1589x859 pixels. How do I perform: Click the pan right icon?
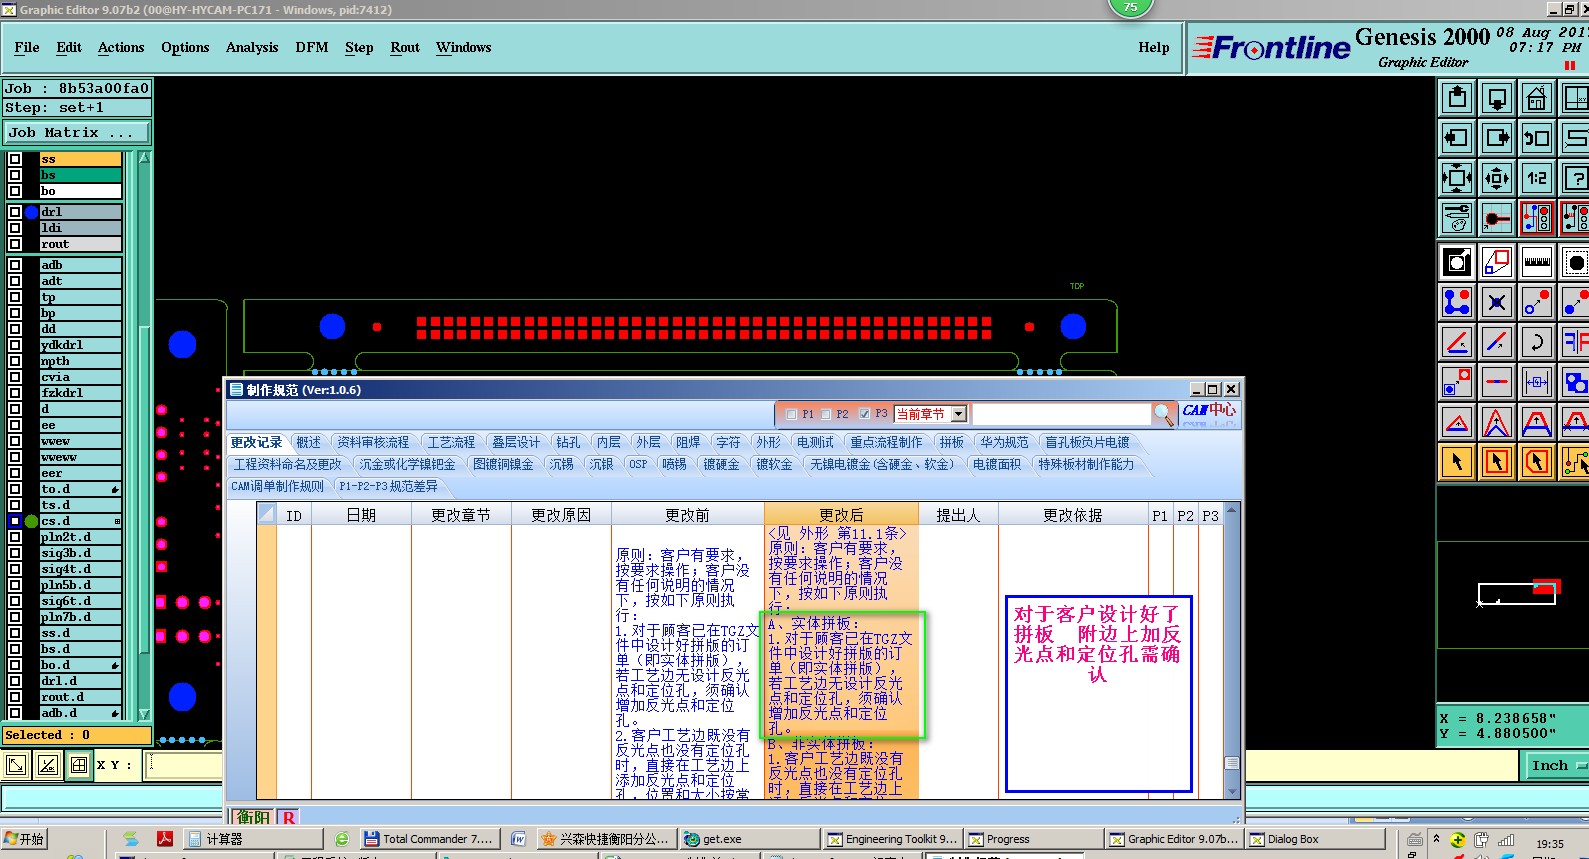point(1497,138)
